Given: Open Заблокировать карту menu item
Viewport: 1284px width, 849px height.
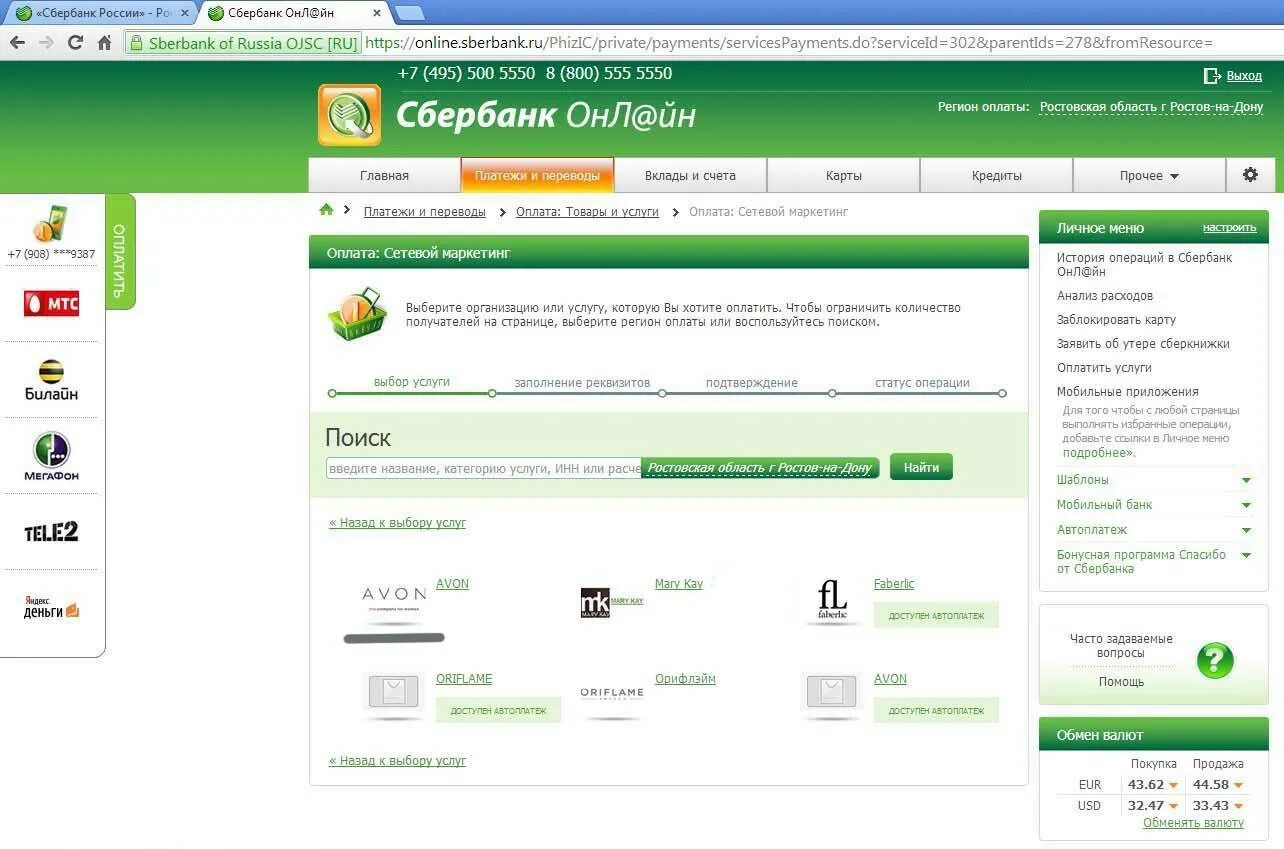Looking at the screenshot, I should 1116,320.
